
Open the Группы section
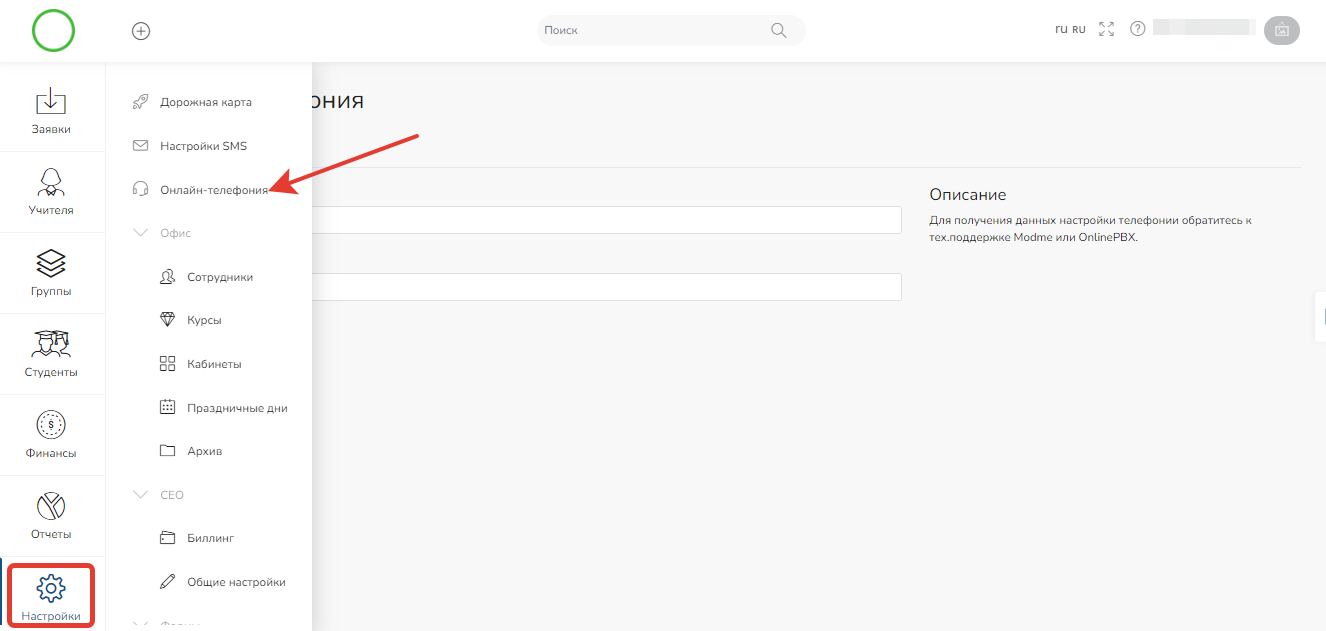51,264
